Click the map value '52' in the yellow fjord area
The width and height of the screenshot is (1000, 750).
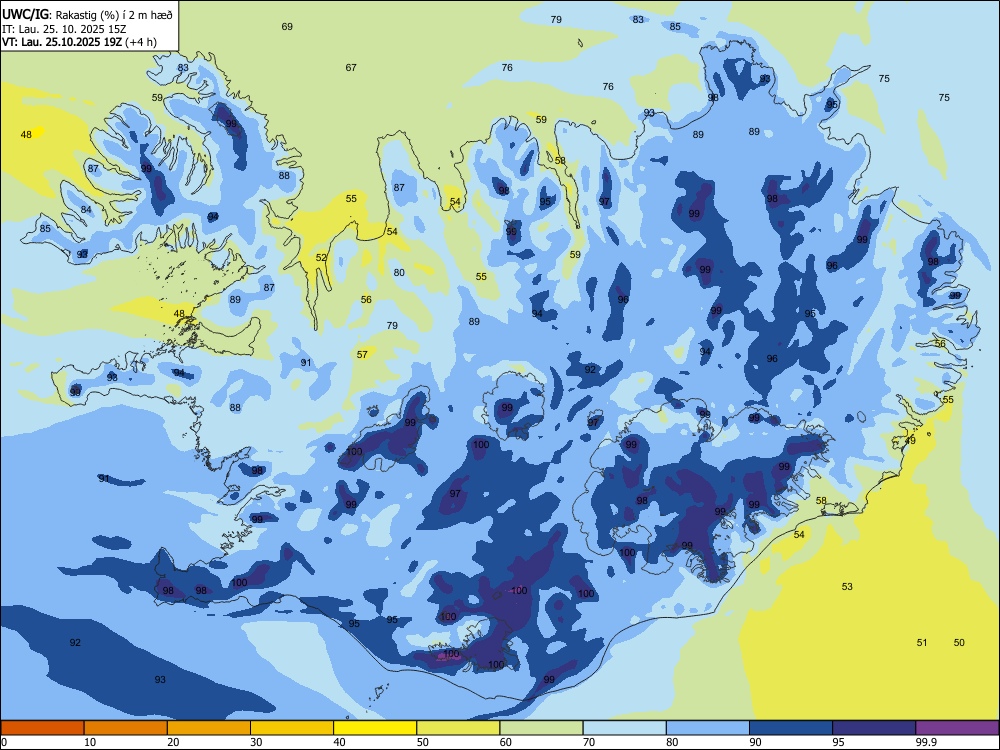(321, 258)
